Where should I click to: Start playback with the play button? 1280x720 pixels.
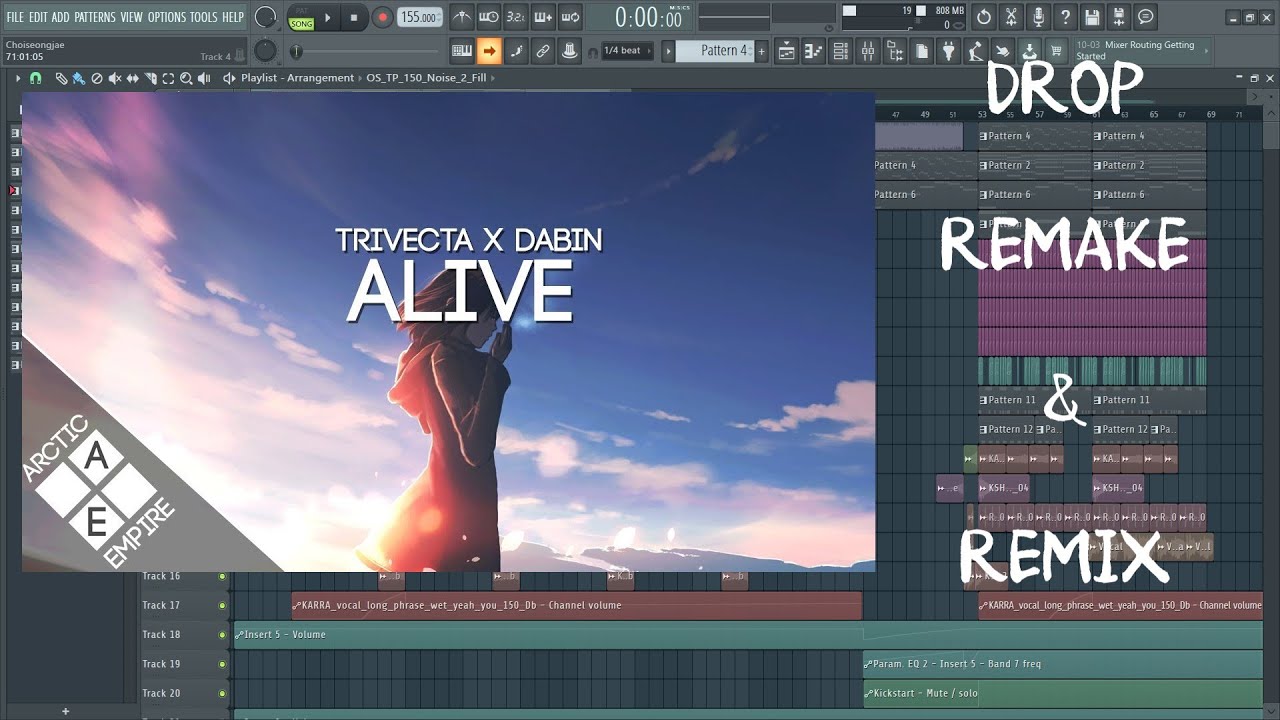coord(328,17)
